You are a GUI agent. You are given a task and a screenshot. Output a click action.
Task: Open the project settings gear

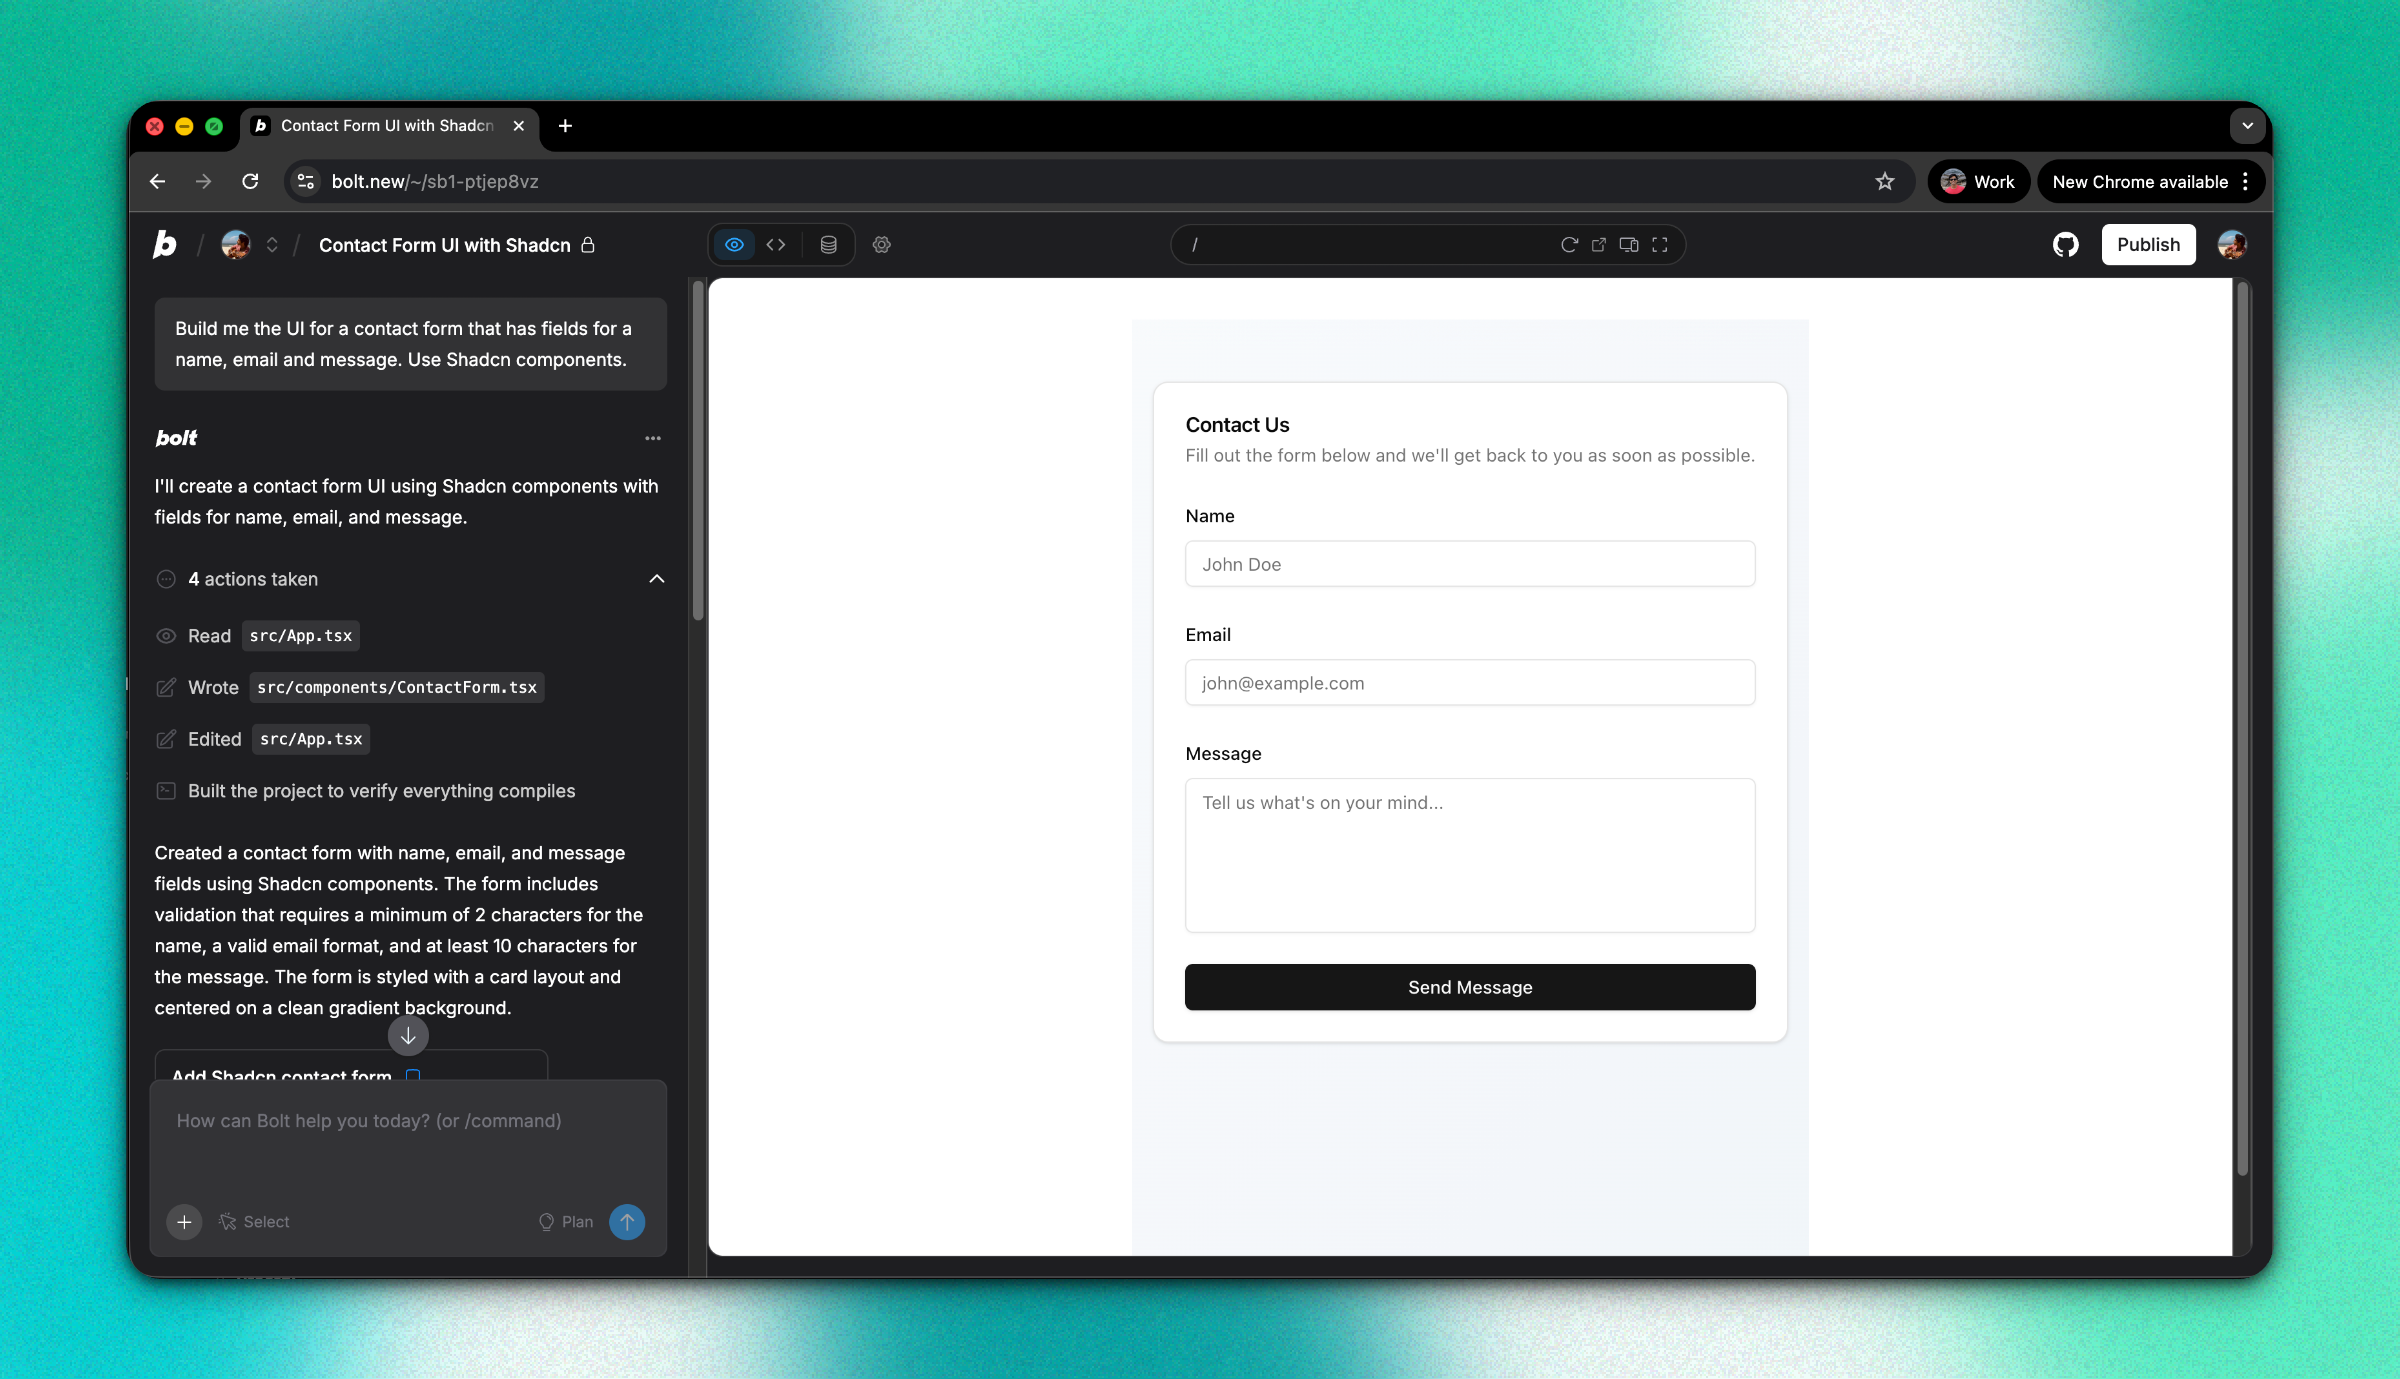click(x=881, y=244)
